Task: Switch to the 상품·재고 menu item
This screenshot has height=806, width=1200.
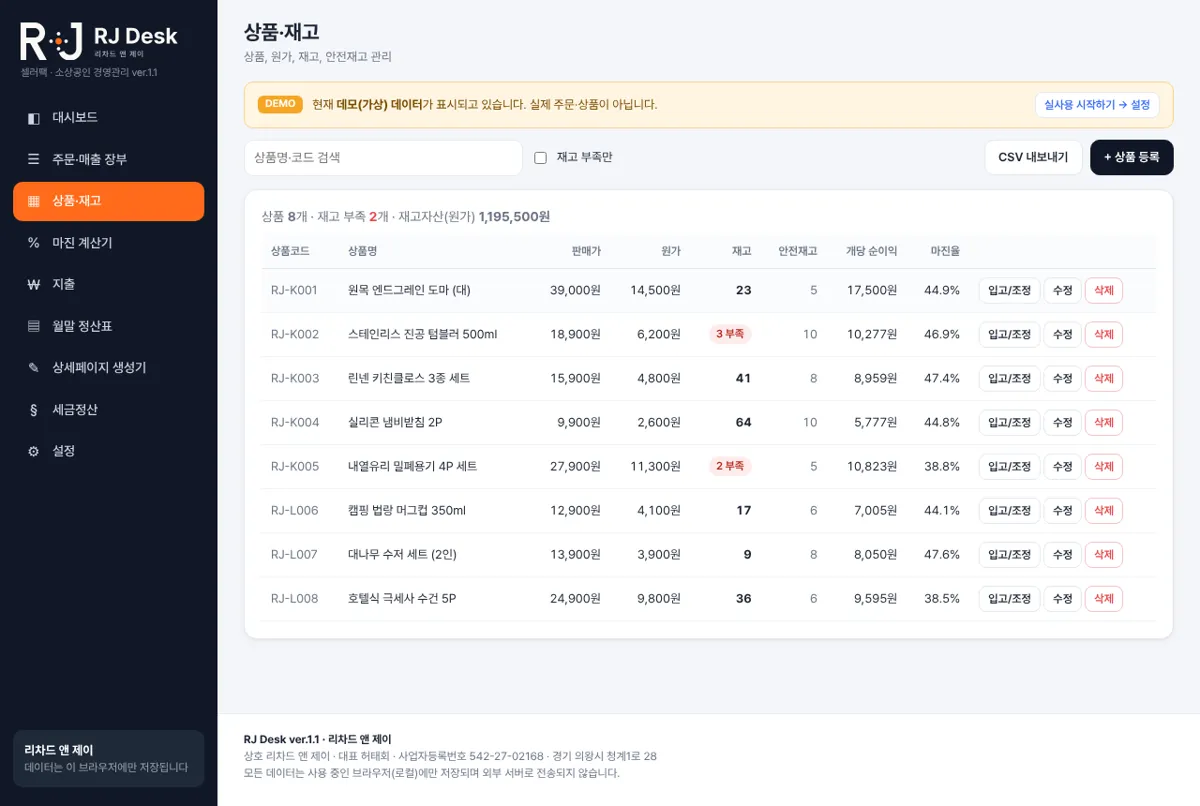Action: pos(108,201)
